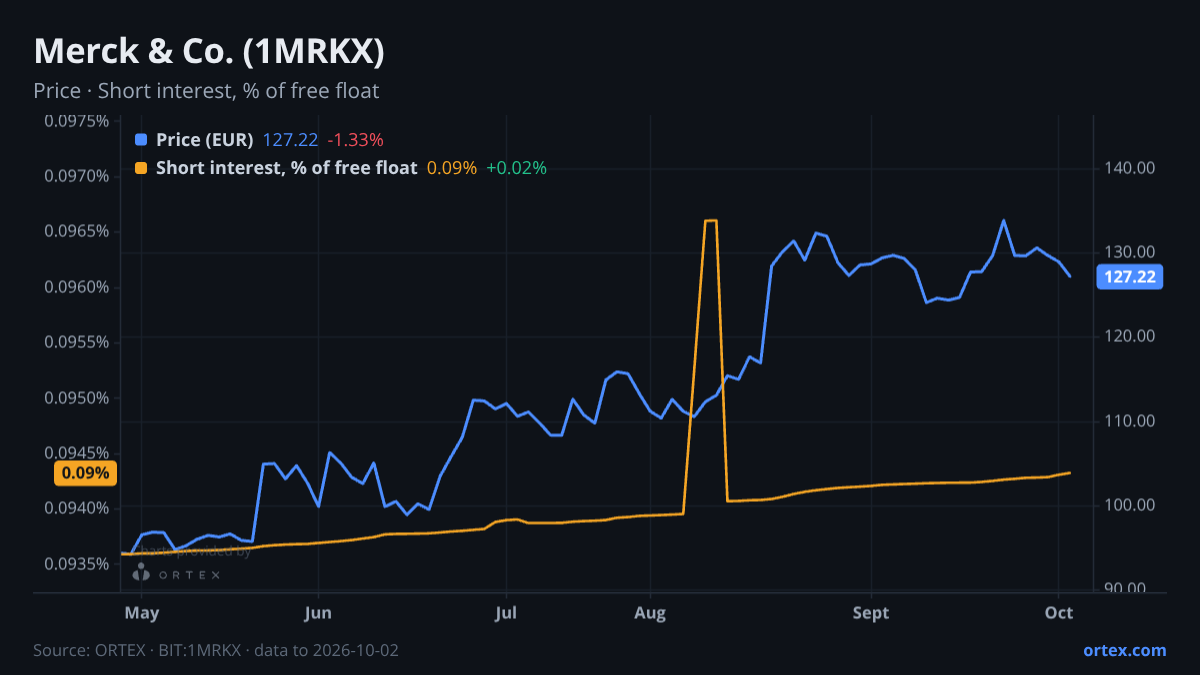Viewport: 1200px width, 675px height.
Task: Click the 0.0970% left axis label
Action: [76, 177]
